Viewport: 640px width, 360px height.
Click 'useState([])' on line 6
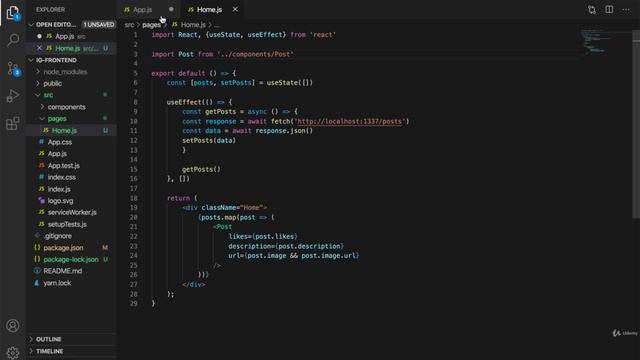290,83
